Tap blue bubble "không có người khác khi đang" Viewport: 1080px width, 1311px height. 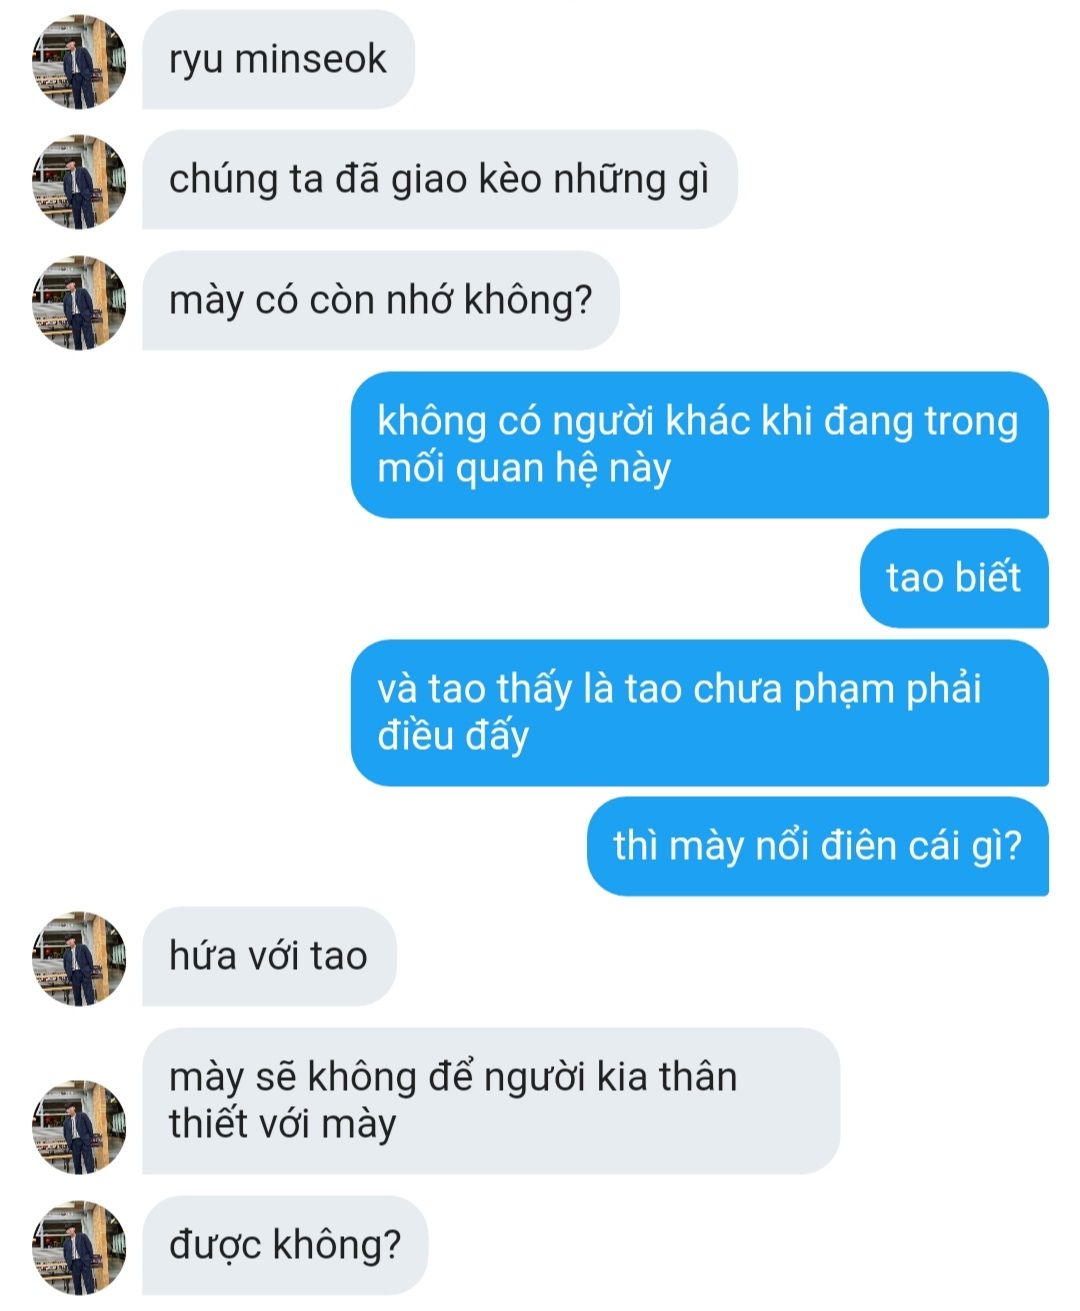[x=699, y=445]
